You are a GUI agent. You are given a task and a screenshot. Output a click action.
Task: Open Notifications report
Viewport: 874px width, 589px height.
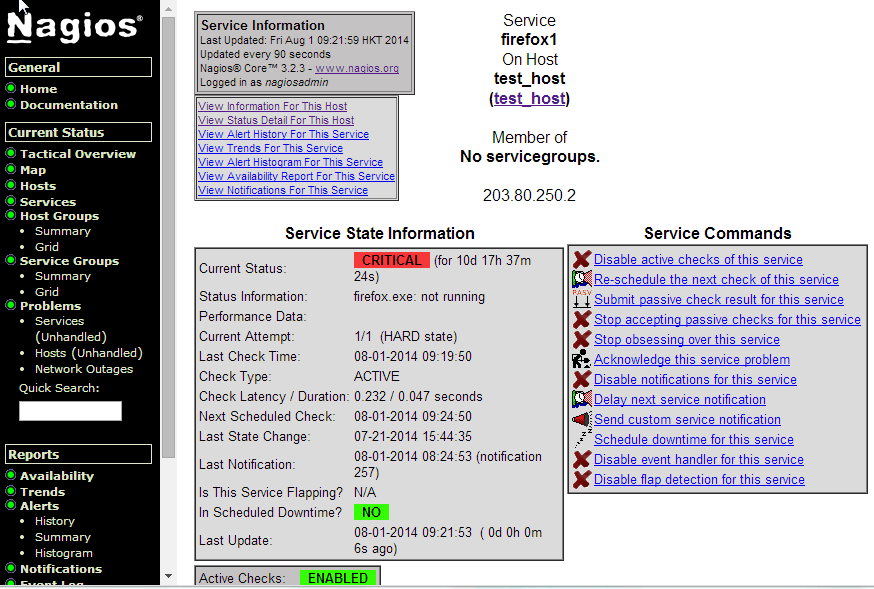pos(61,569)
